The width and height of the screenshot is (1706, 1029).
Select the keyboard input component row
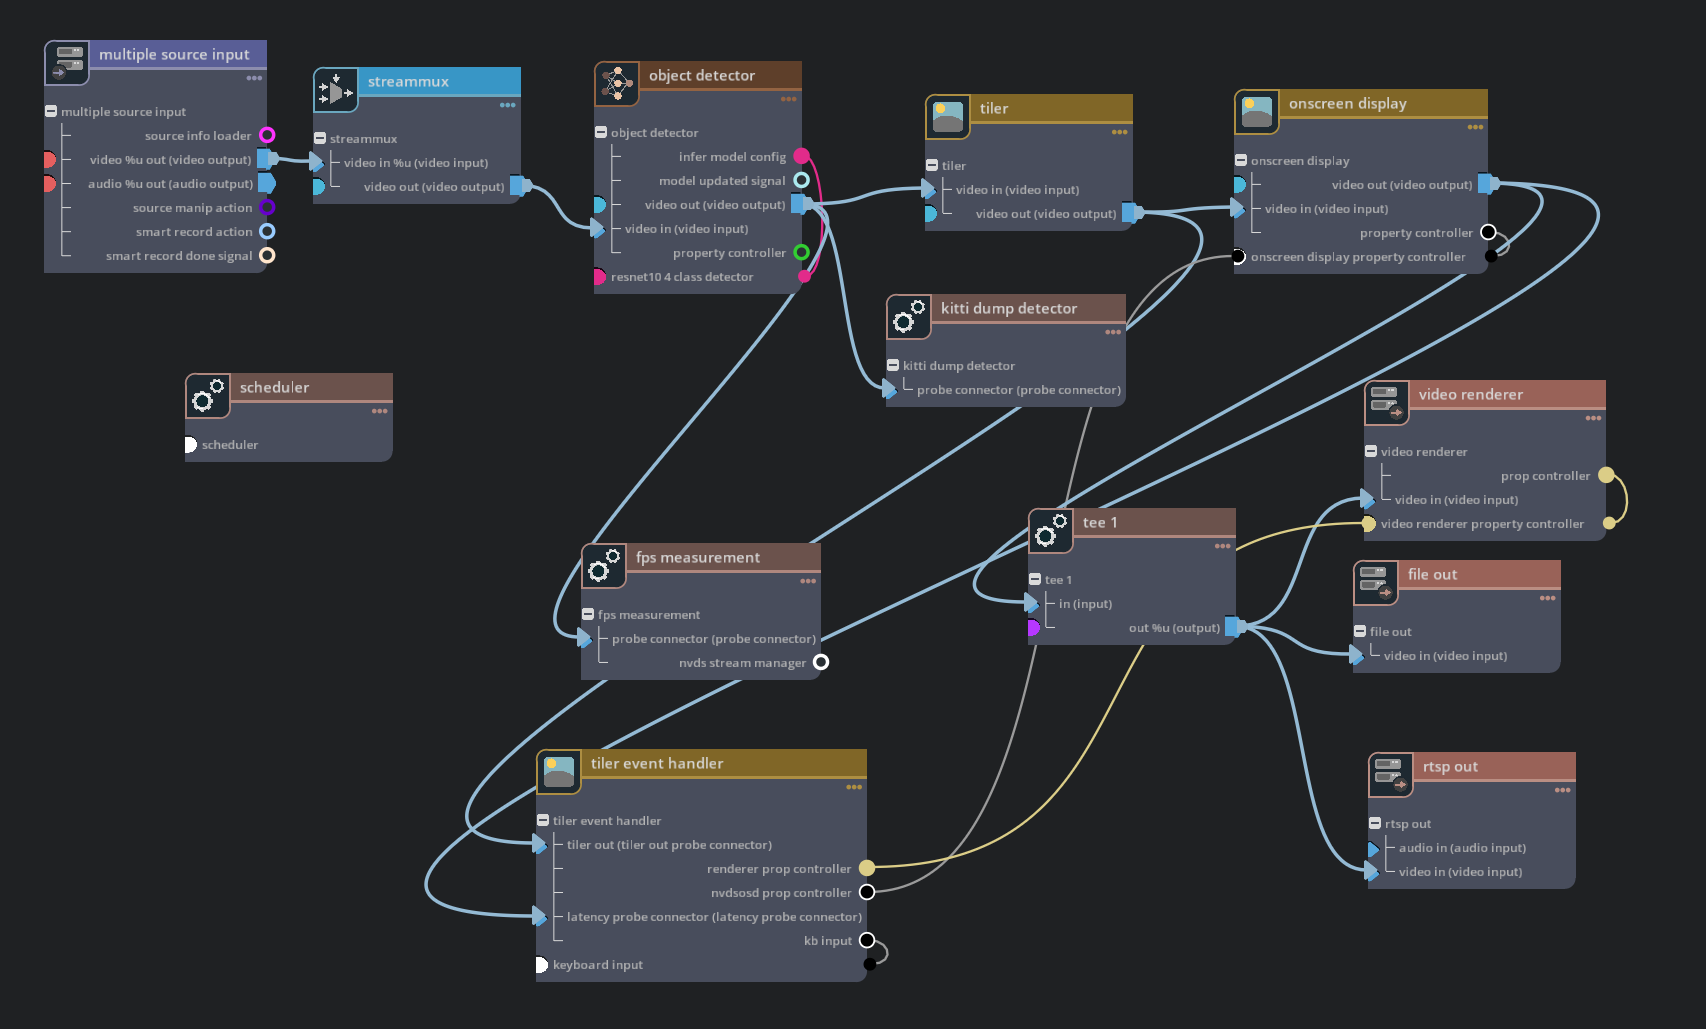pos(701,965)
